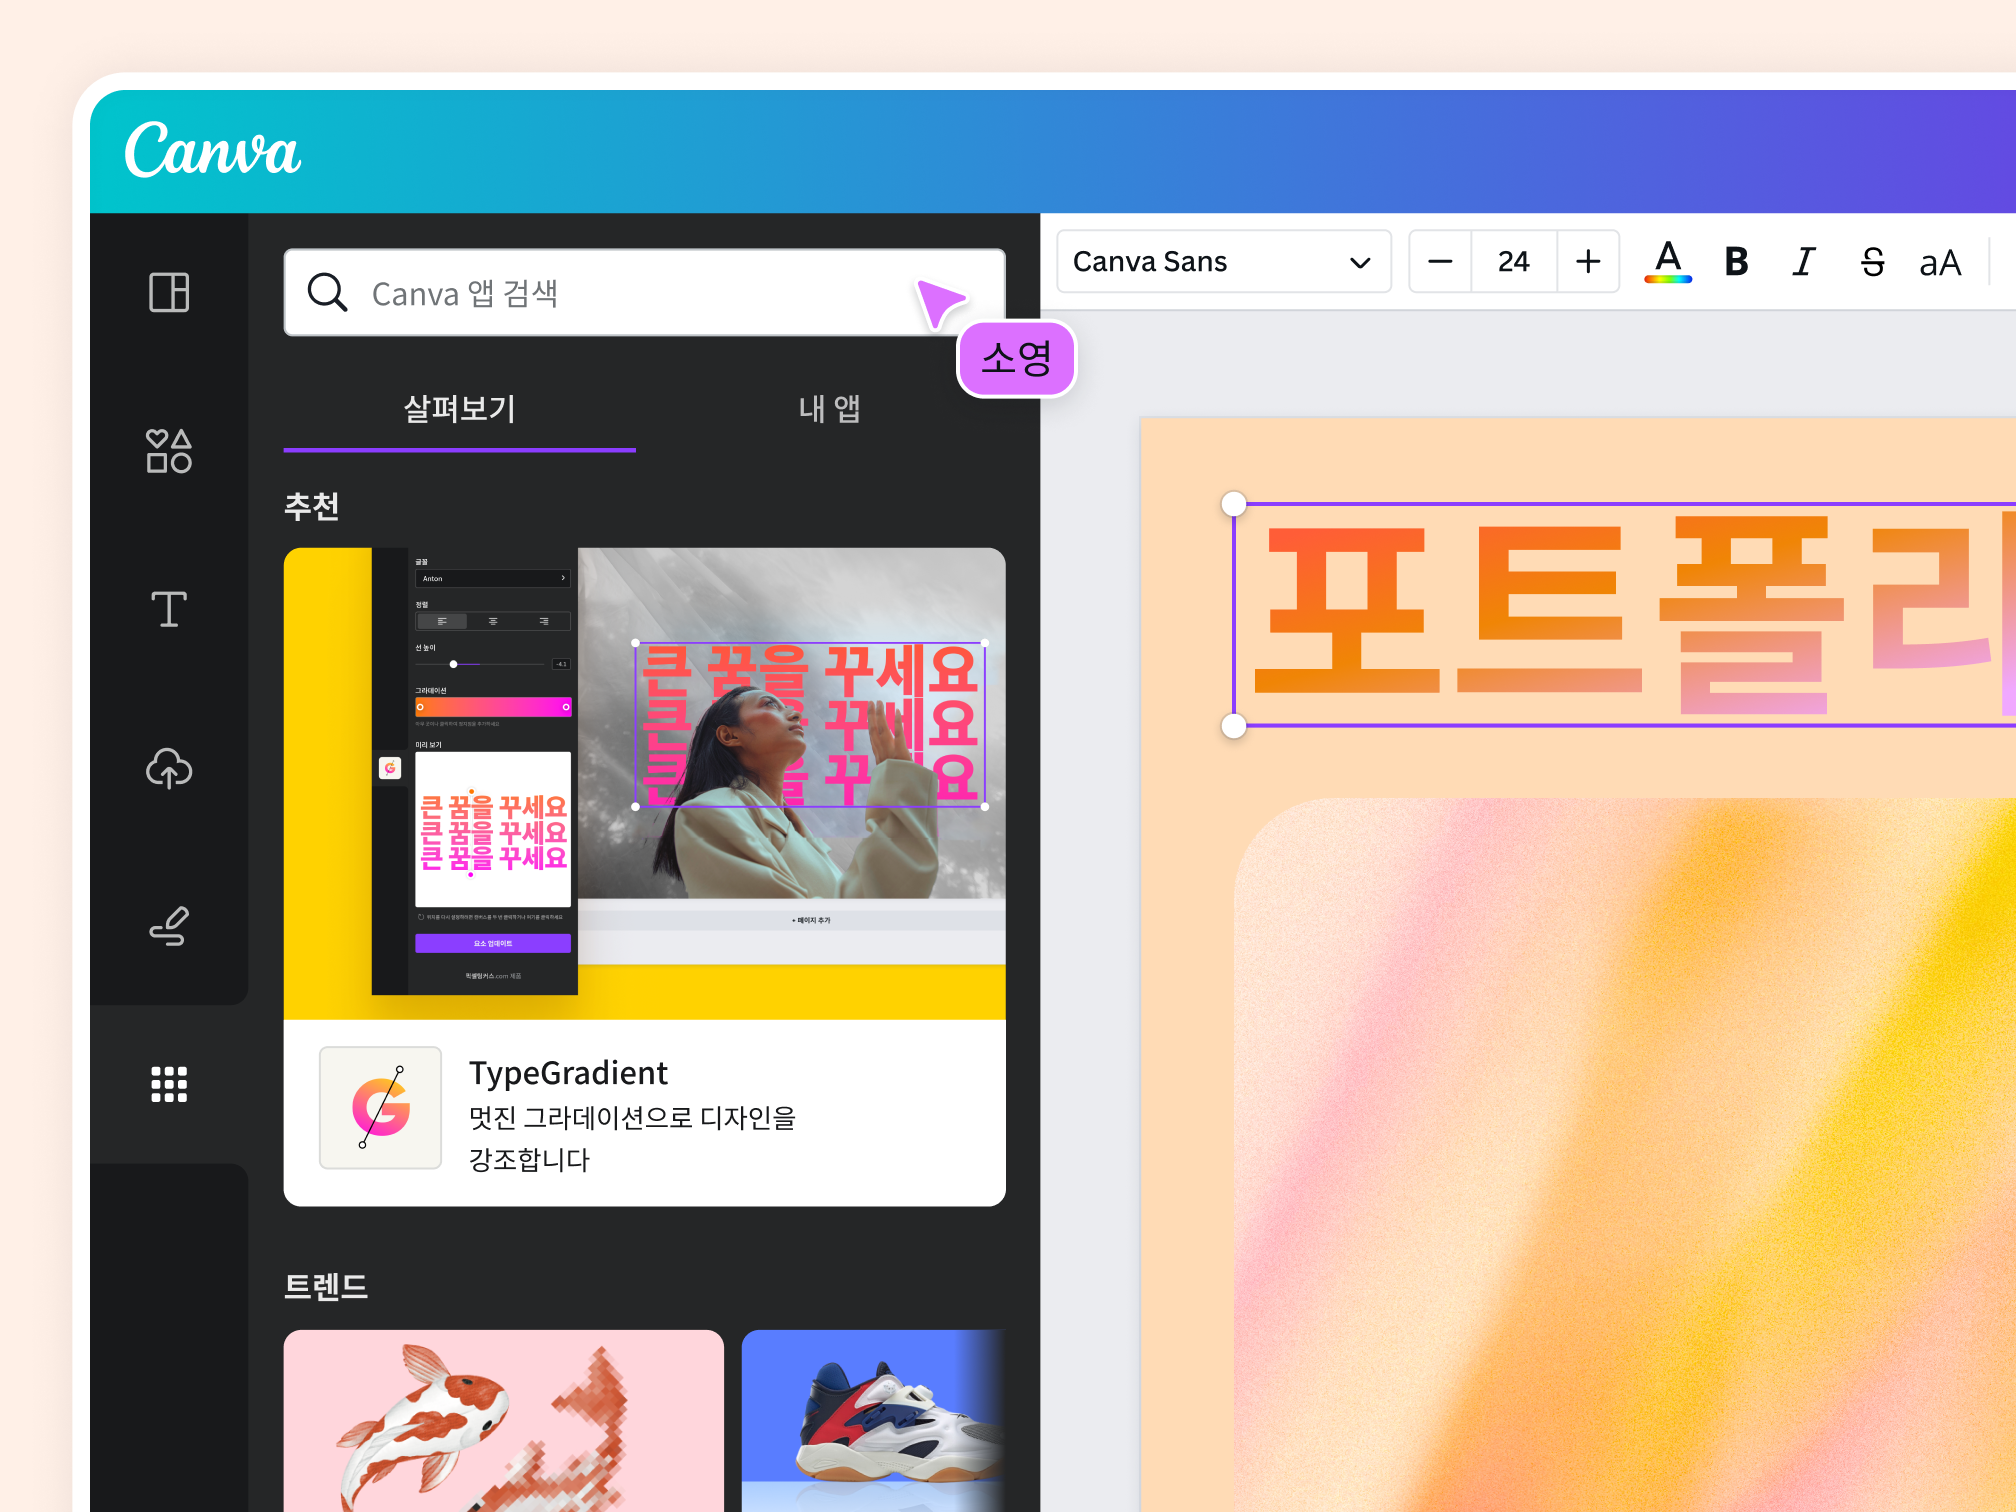
Task: Click the search magnifier icon
Action: pos(327,293)
